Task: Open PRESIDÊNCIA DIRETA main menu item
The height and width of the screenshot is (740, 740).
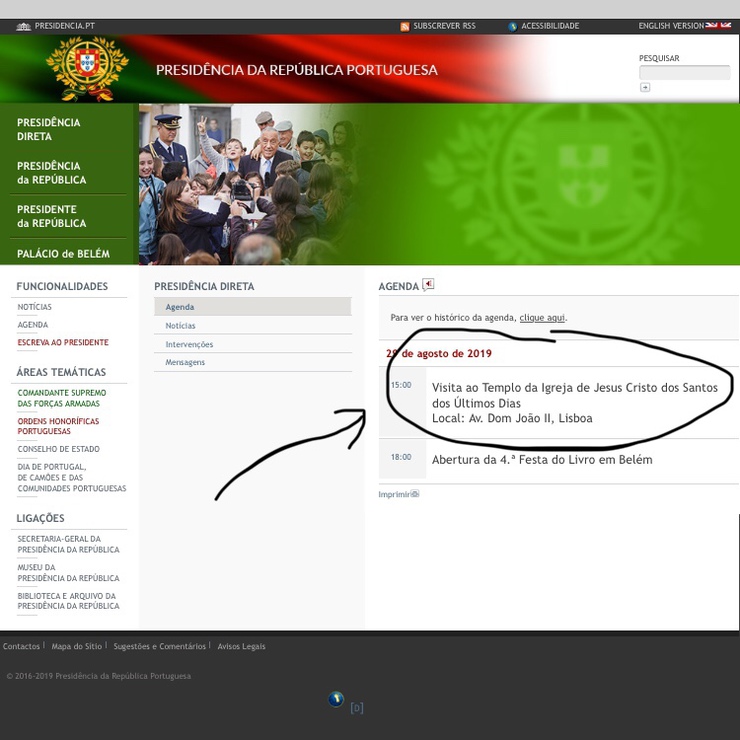Action: pyautogui.click(x=49, y=129)
